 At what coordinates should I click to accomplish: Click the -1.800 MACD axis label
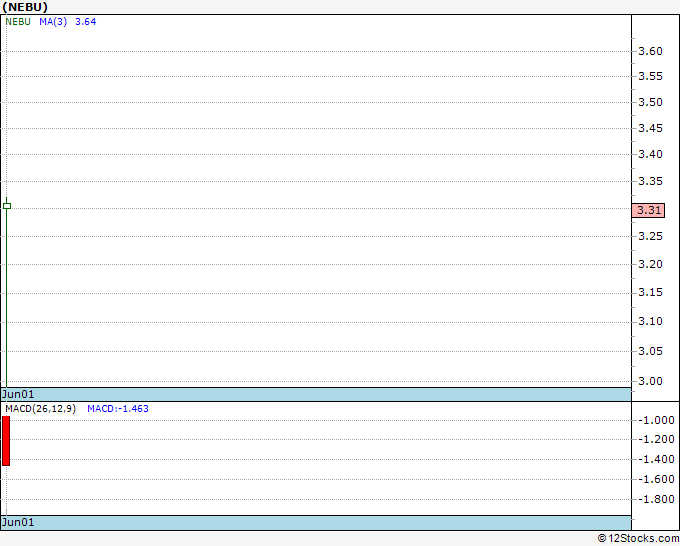click(656, 499)
